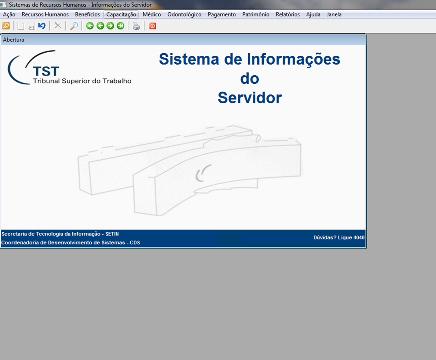Click the save icon beside new record
The image size is (436, 360).
coord(31,26)
